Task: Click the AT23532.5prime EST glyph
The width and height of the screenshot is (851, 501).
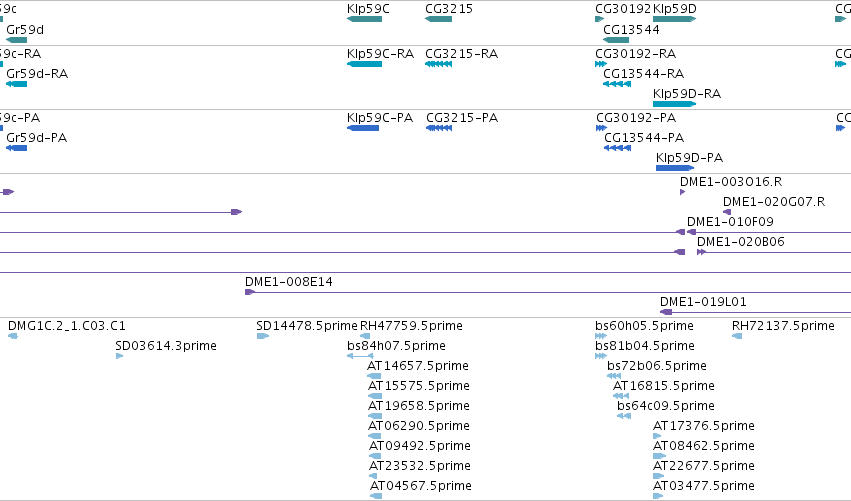Action: point(373,477)
